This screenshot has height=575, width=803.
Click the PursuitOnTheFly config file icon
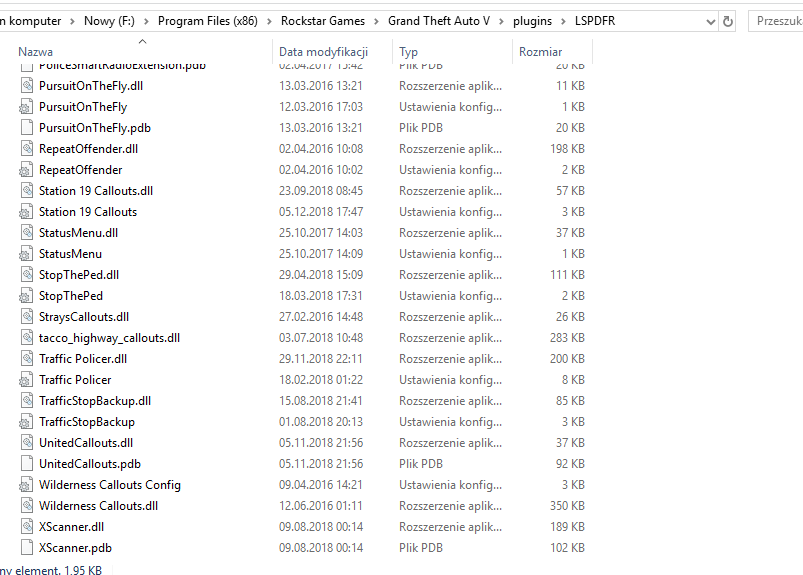[x=26, y=107]
